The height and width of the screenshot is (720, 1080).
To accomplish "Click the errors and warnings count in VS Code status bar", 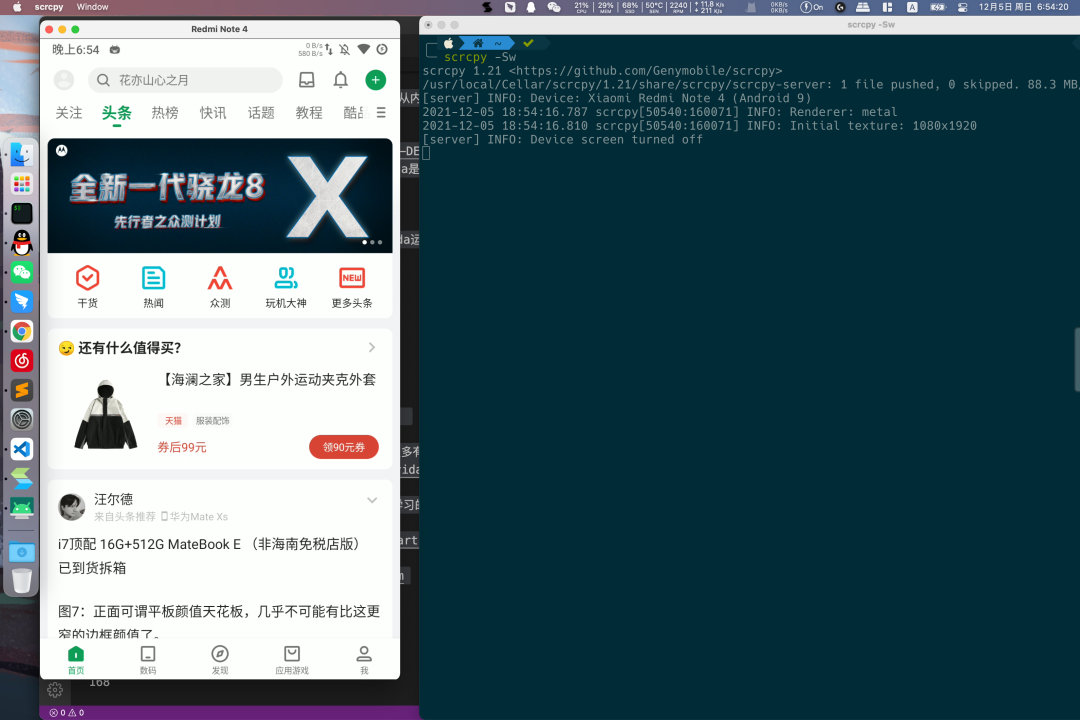I will pyautogui.click(x=68, y=713).
